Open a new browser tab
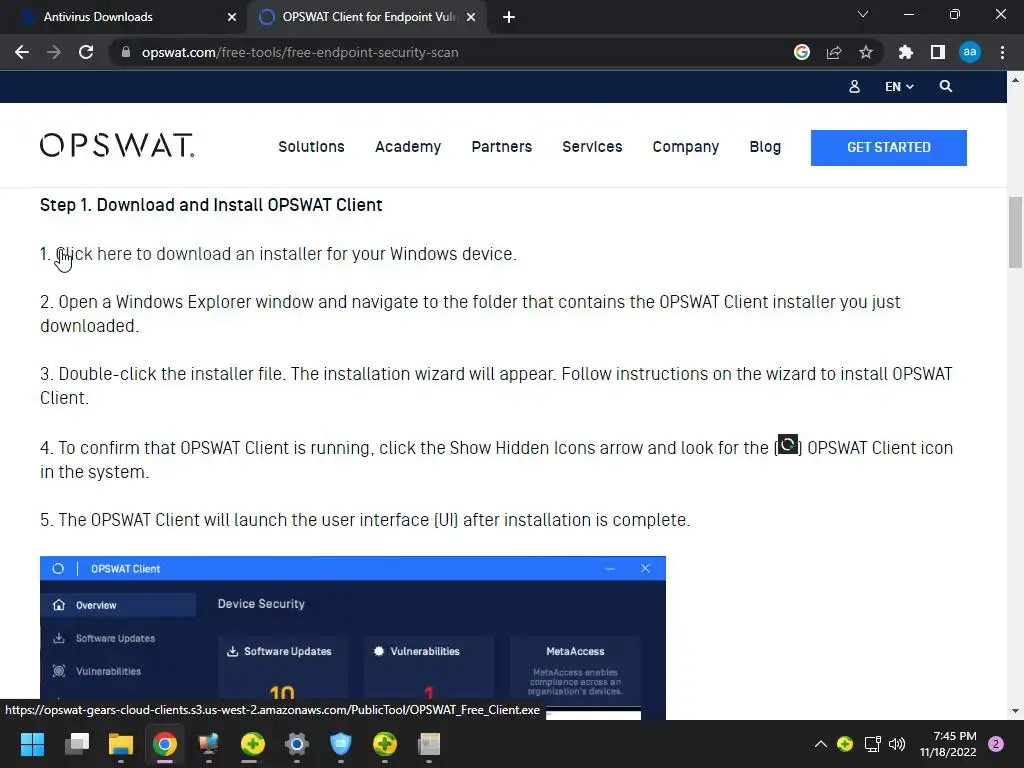Screen dimensions: 1024x768 tap(509, 17)
